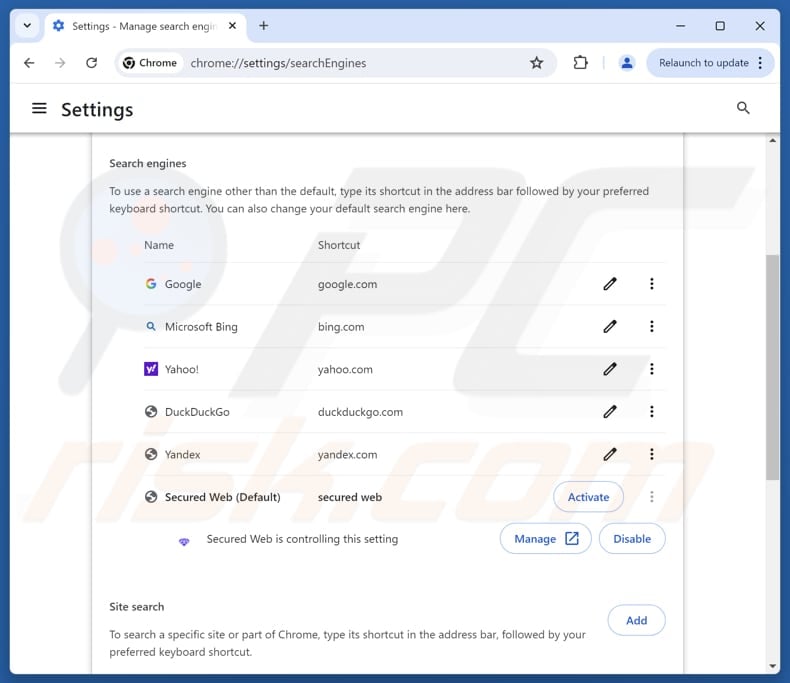Edit the Yandex search engine entry
Viewport: 790px width, 683px height.
[610, 454]
